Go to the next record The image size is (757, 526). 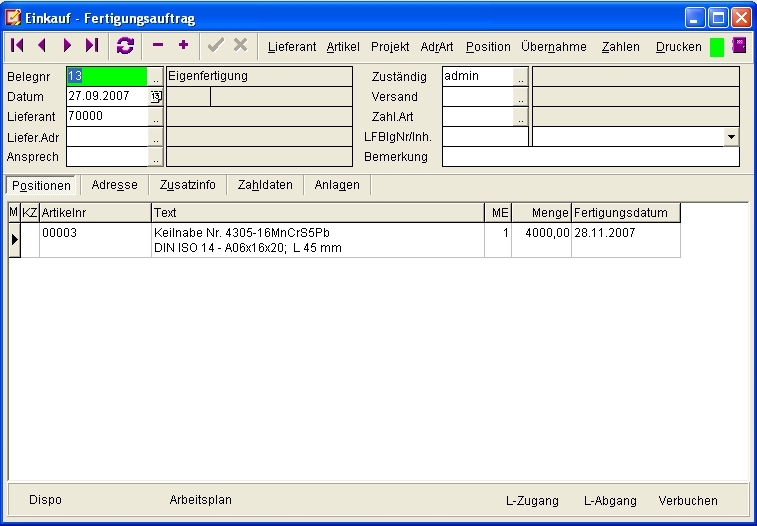pos(67,46)
